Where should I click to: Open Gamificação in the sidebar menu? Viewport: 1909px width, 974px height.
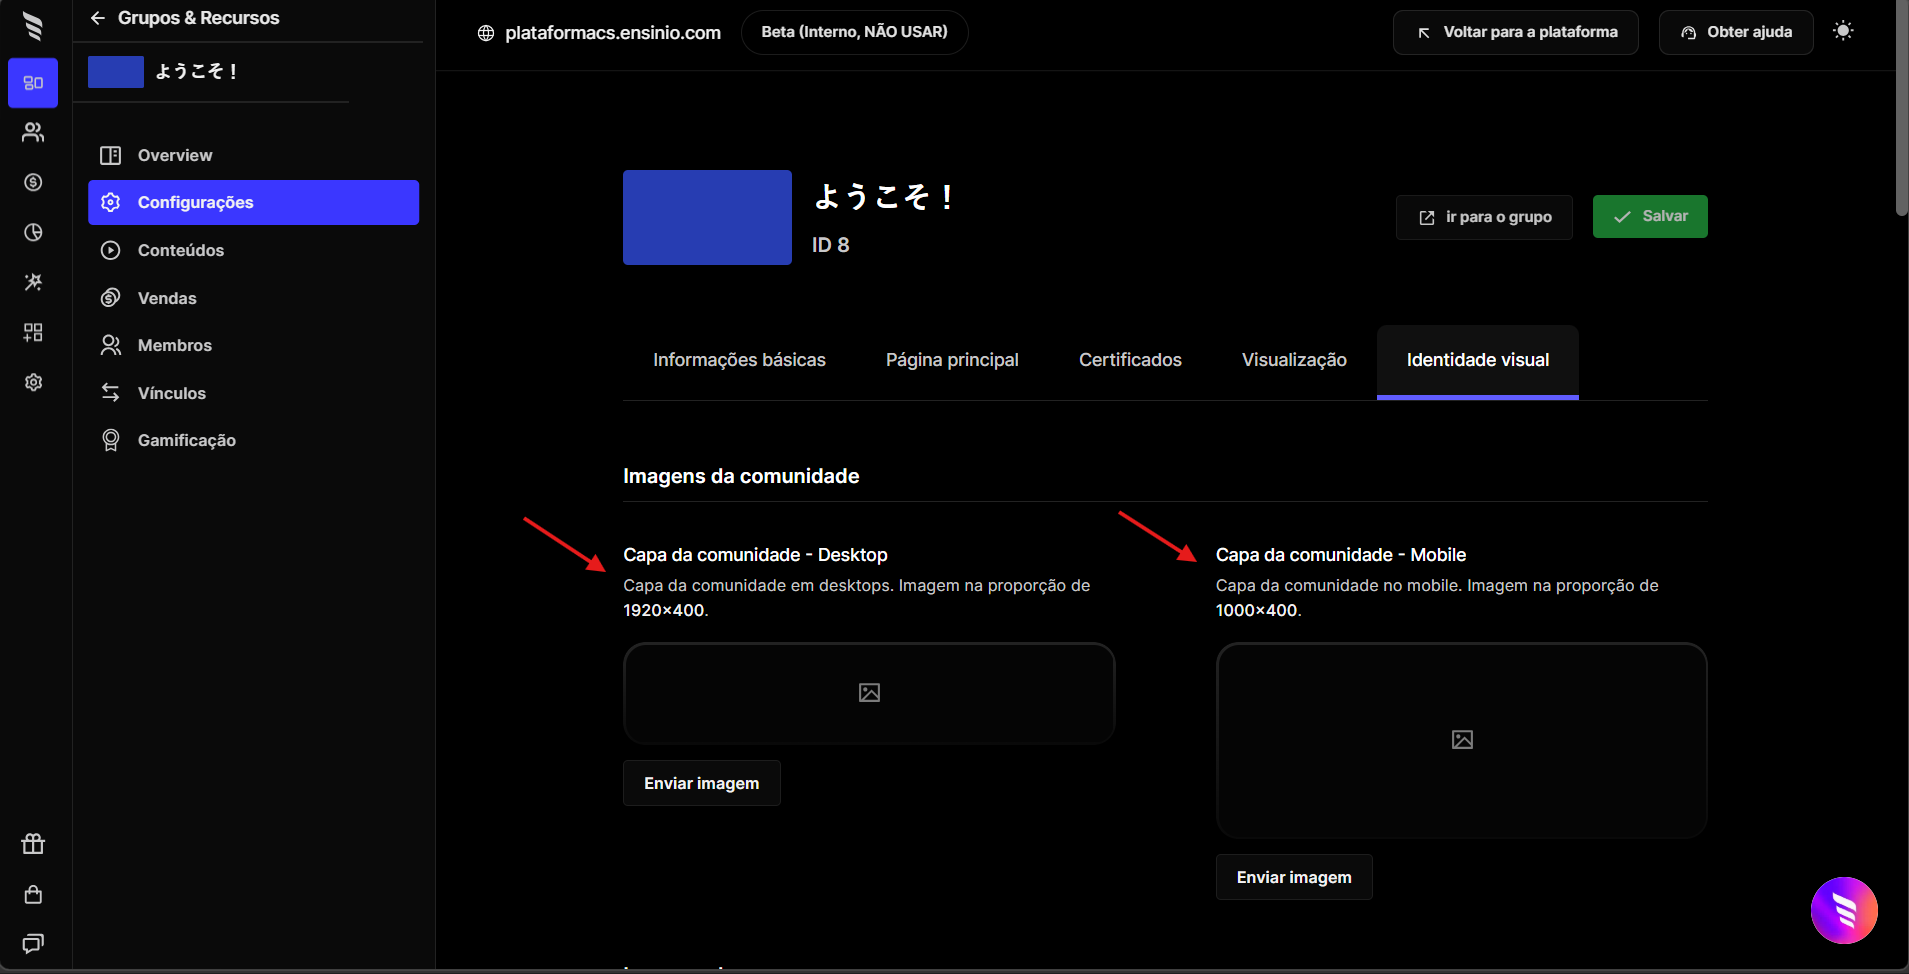coord(187,440)
